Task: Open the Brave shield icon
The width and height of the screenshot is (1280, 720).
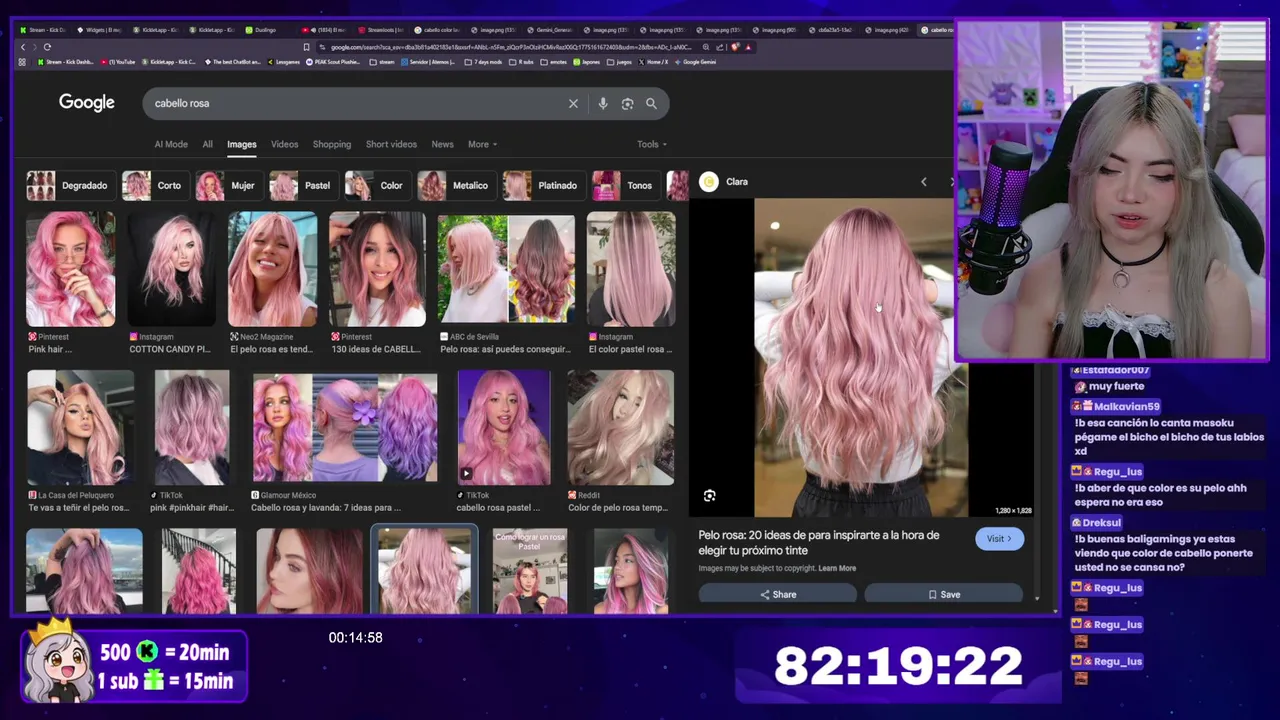Action: point(735,47)
